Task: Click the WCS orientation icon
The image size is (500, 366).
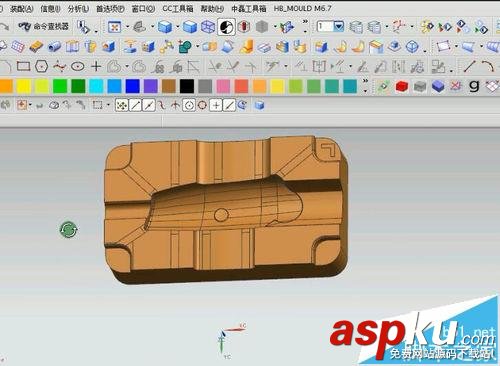Action: point(399,27)
